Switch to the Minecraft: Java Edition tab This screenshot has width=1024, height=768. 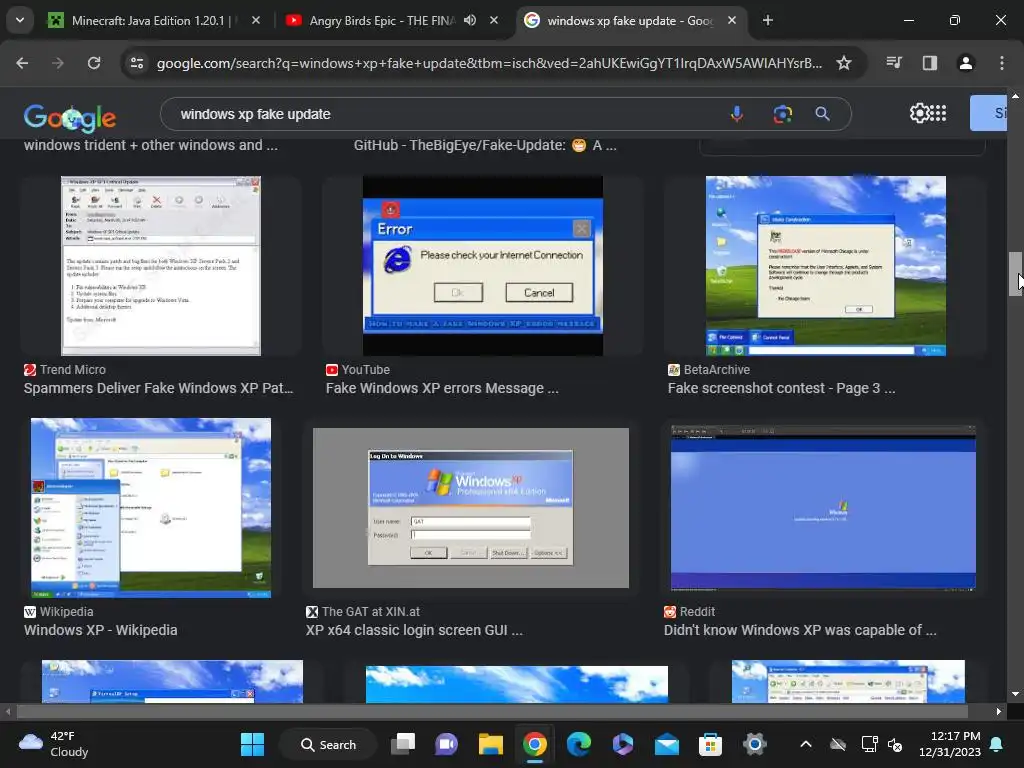tap(153, 20)
